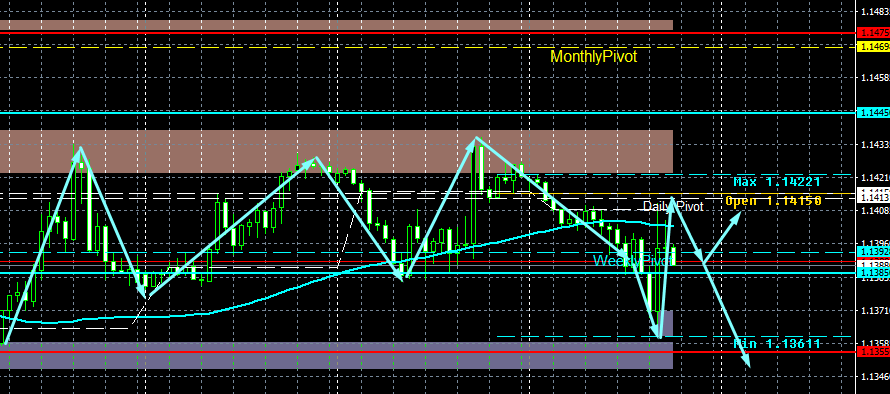Click the yellow 1.1469 price tag
This screenshot has height=394, width=890.
click(x=873, y=47)
